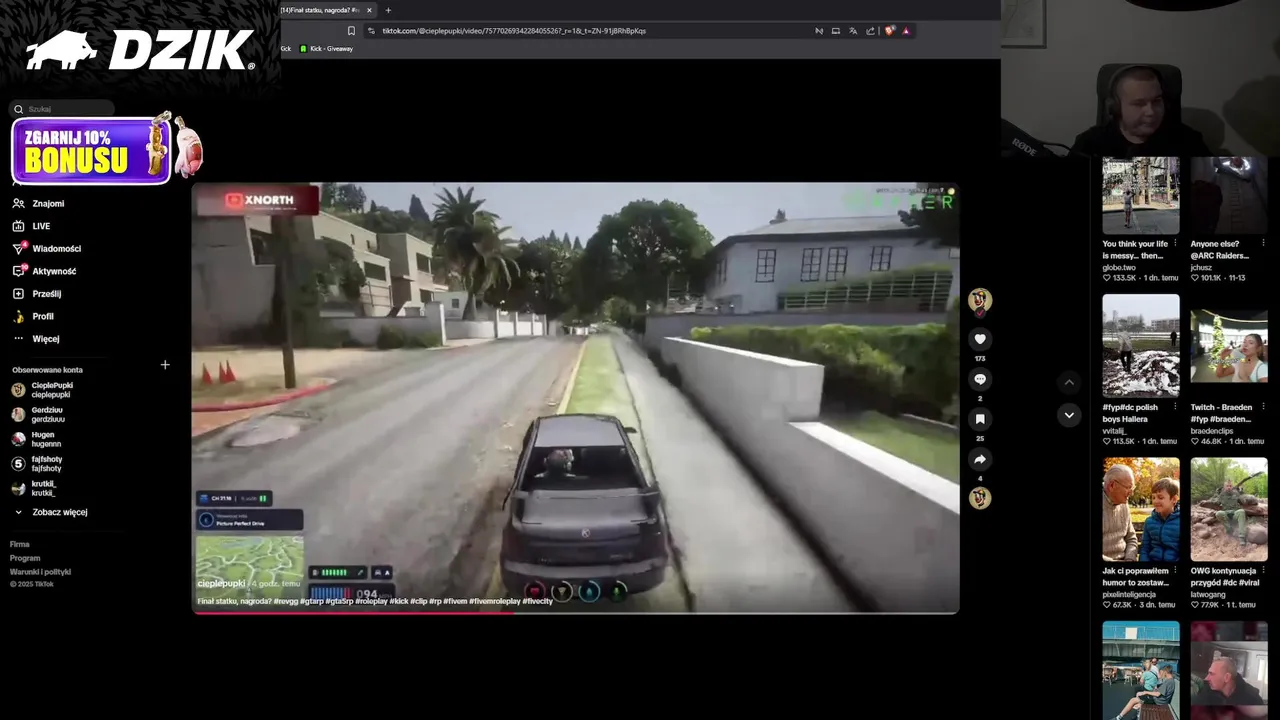Viewport: 1280px width, 720px height.
Task: Click the browser bookmark icon beside the address bar
Action: tap(351, 30)
